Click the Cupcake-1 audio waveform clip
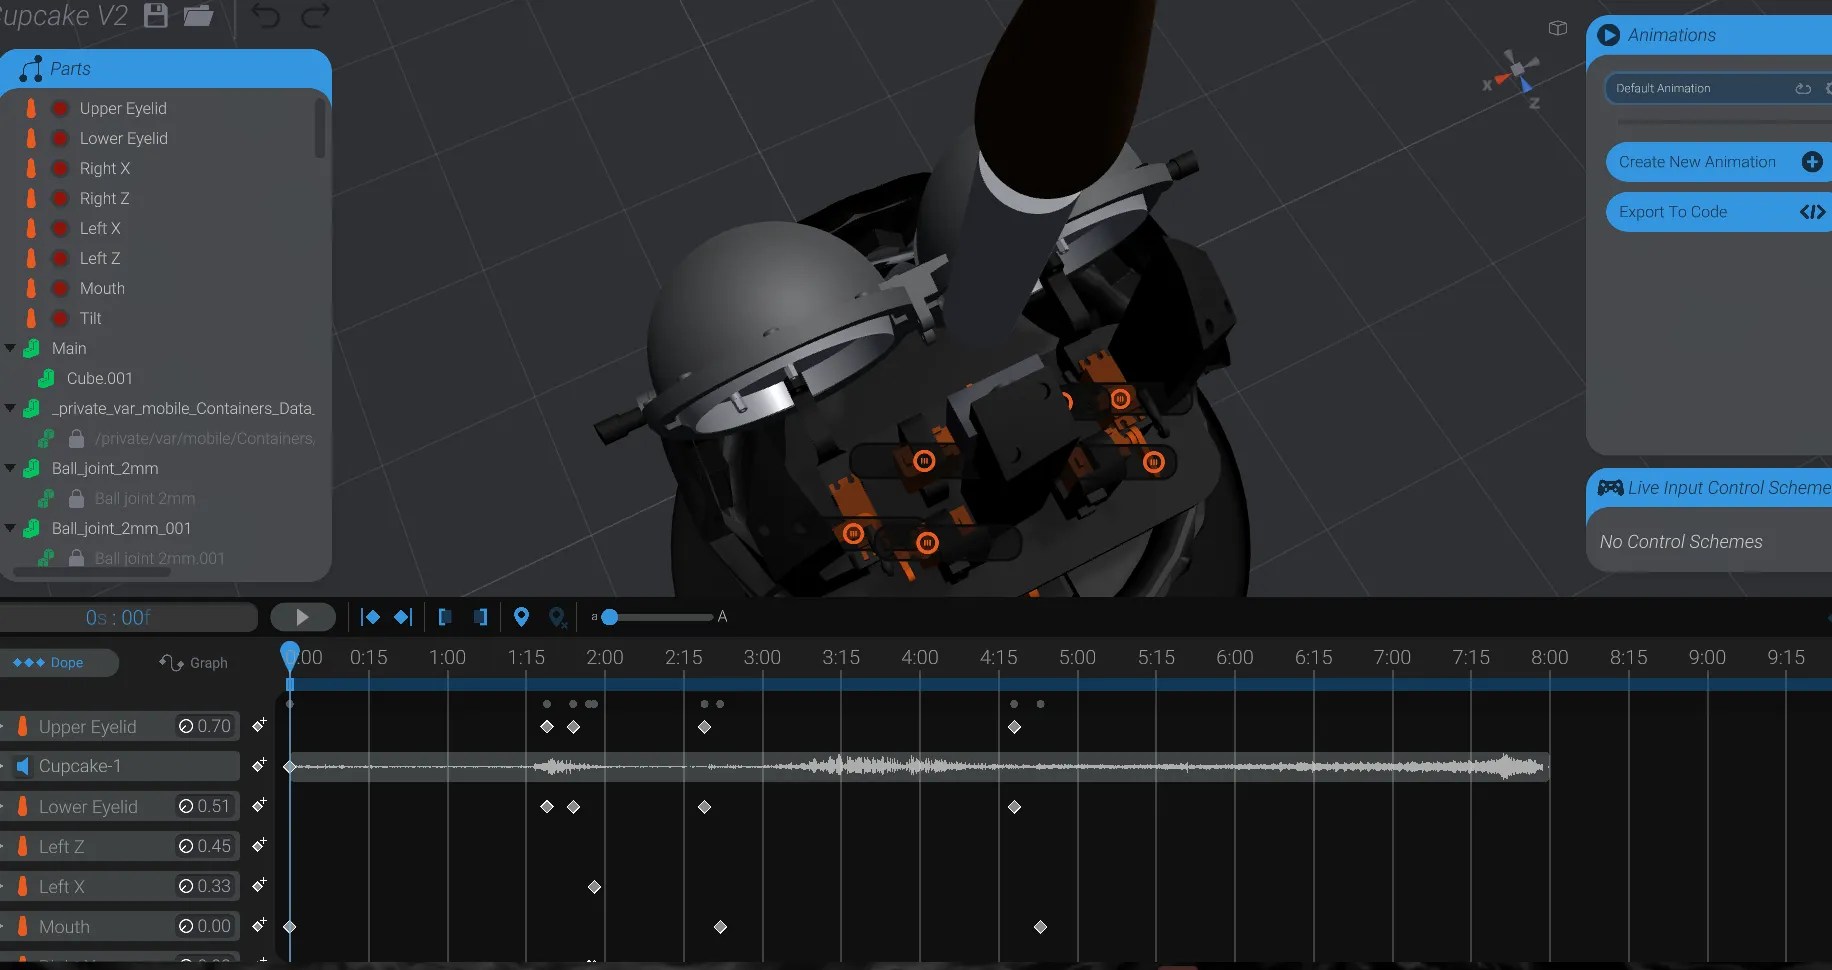1832x970 pixels. click(919, 767)
